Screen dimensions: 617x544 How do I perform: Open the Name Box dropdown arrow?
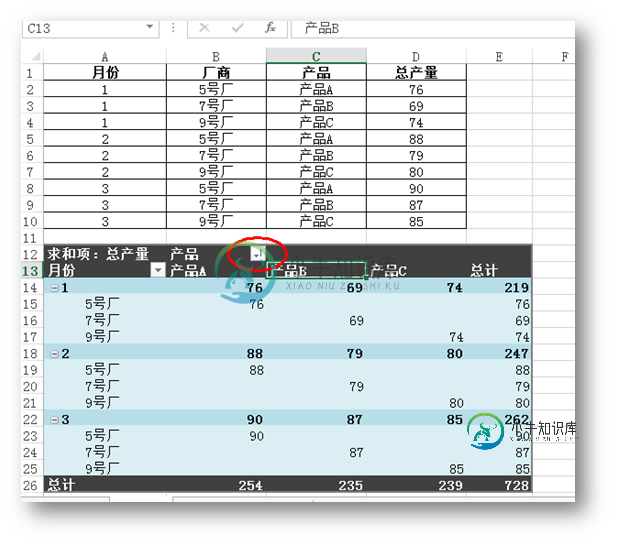(x=150, y=27)
